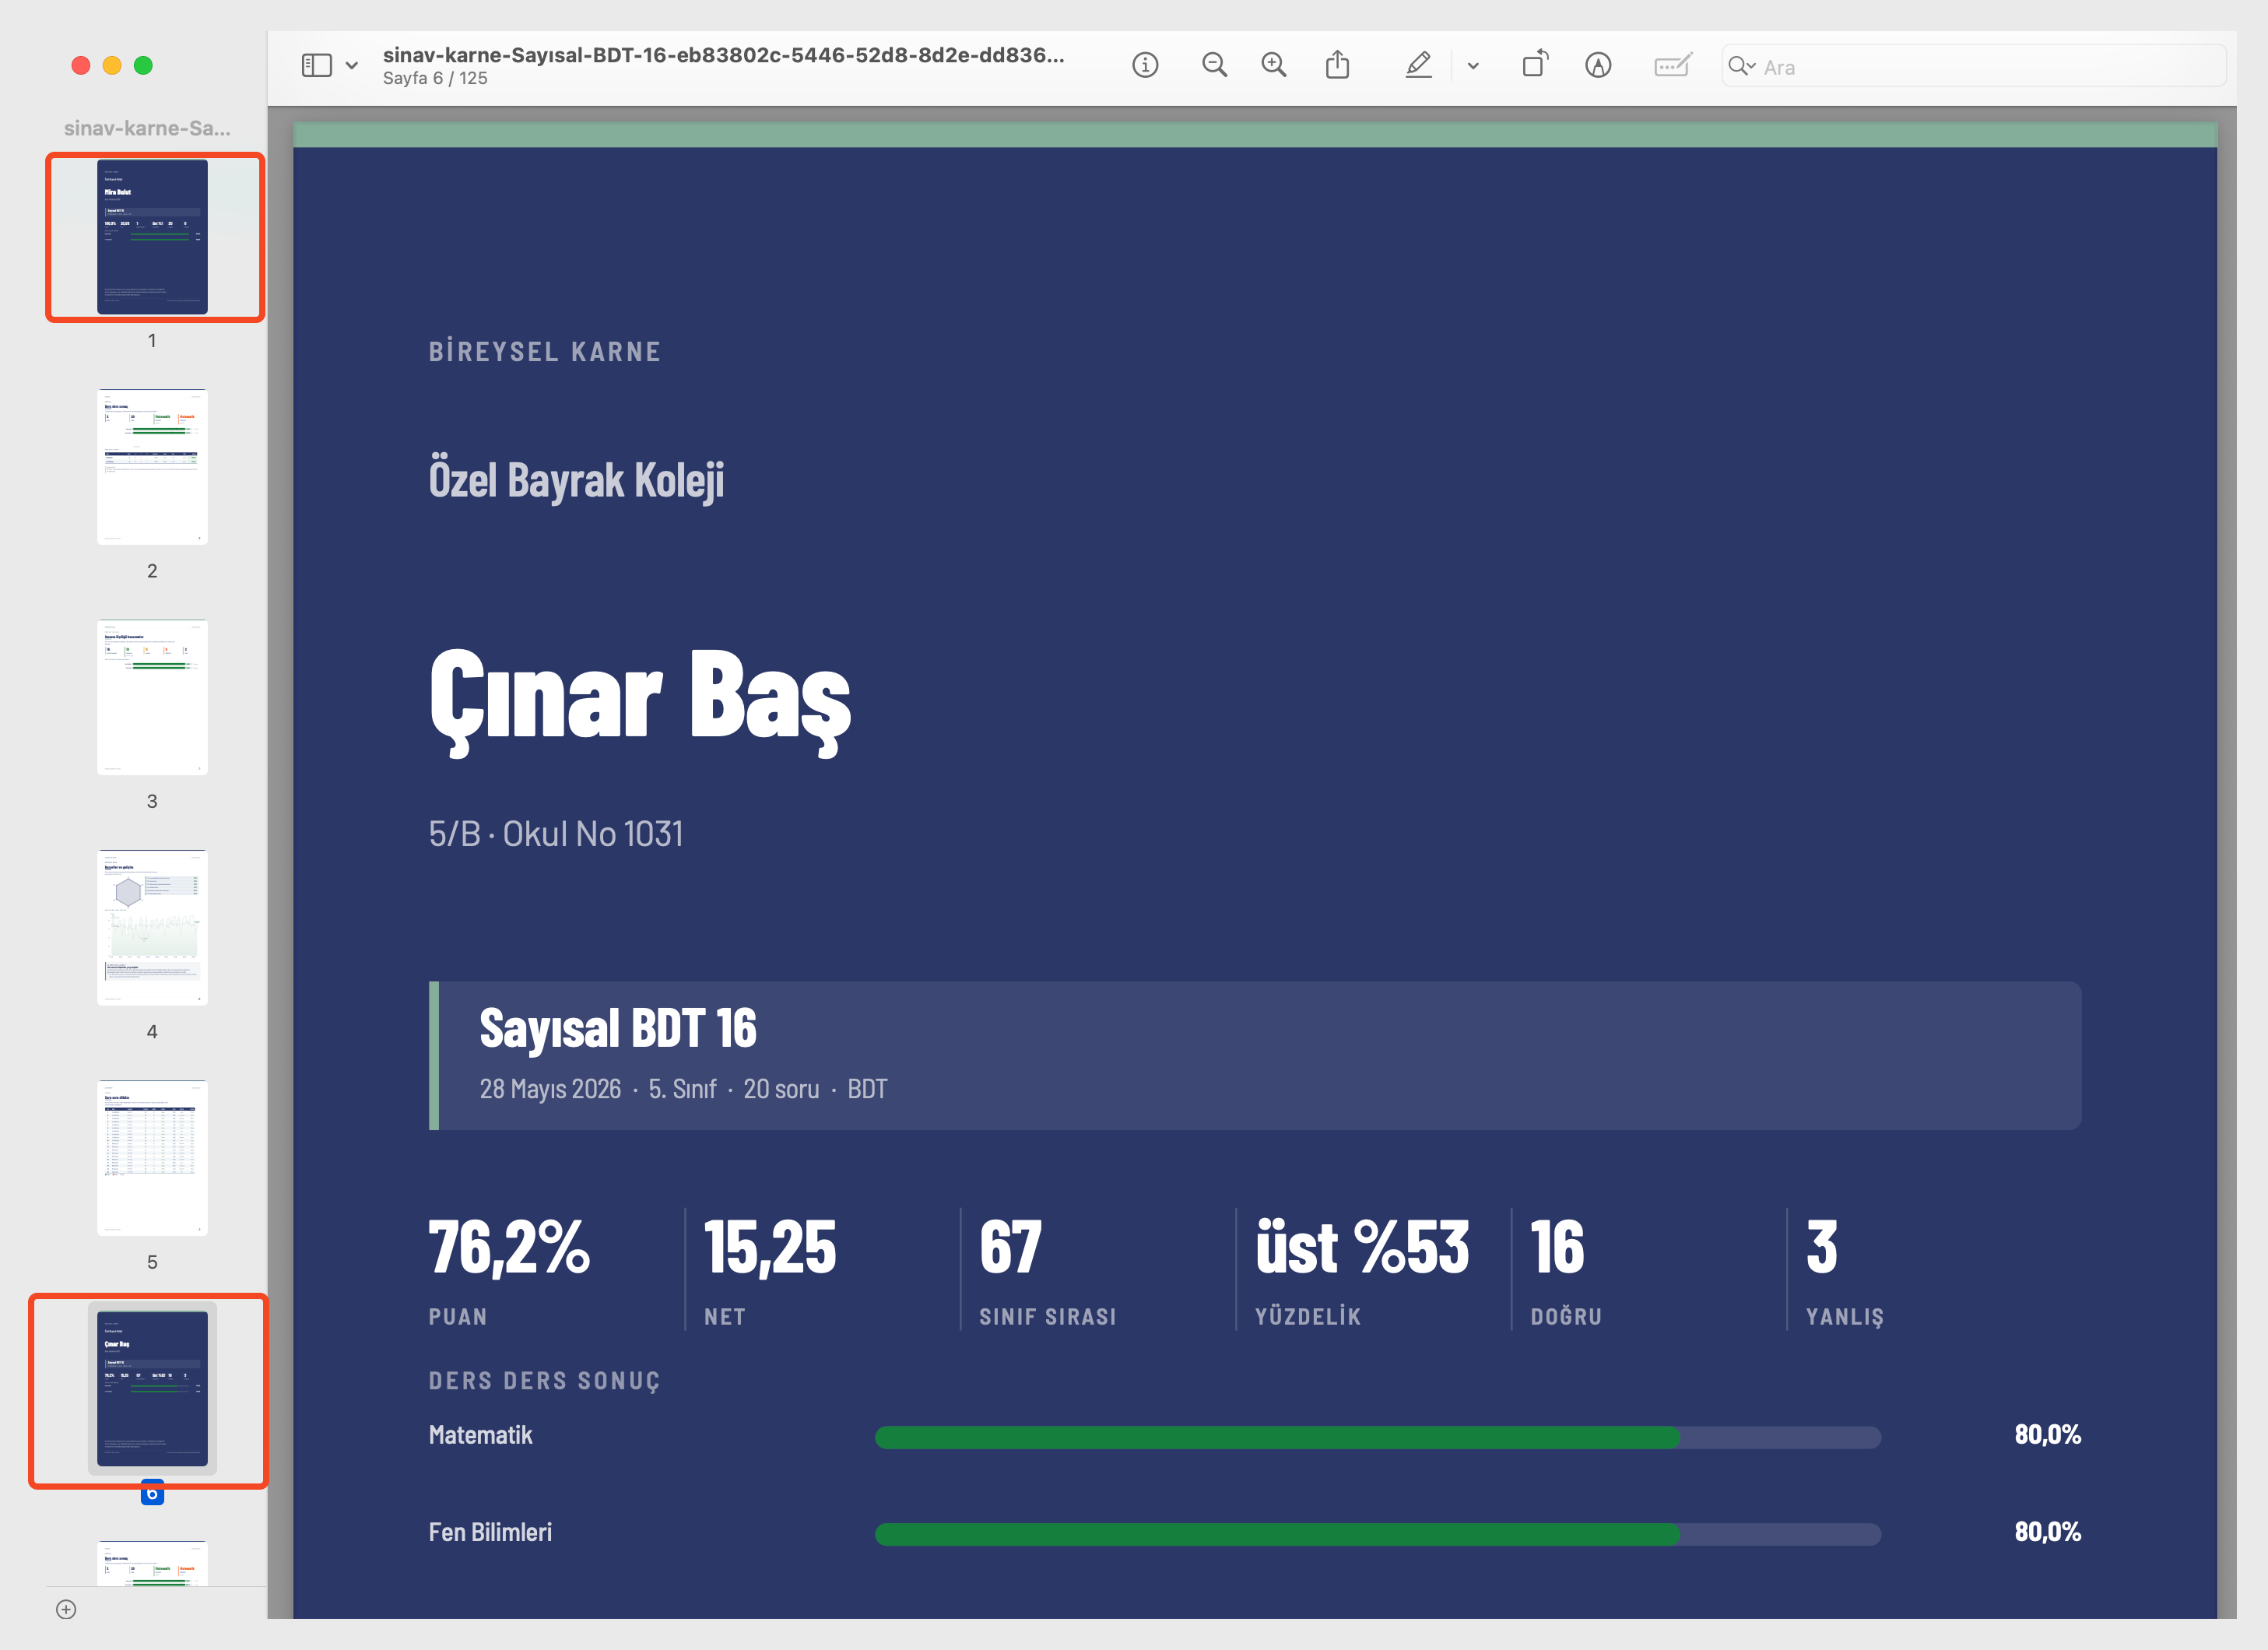
Task: Click the 'Özel Bayrak Koleji' heading
Action: [x=576, y=480]
